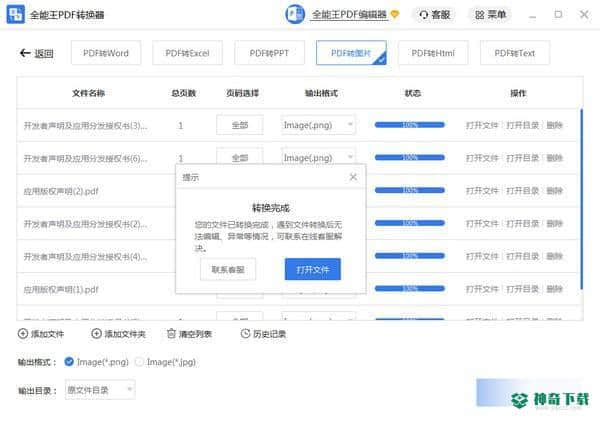Select the PDF转图片 tab

click(x=351, y=53)
